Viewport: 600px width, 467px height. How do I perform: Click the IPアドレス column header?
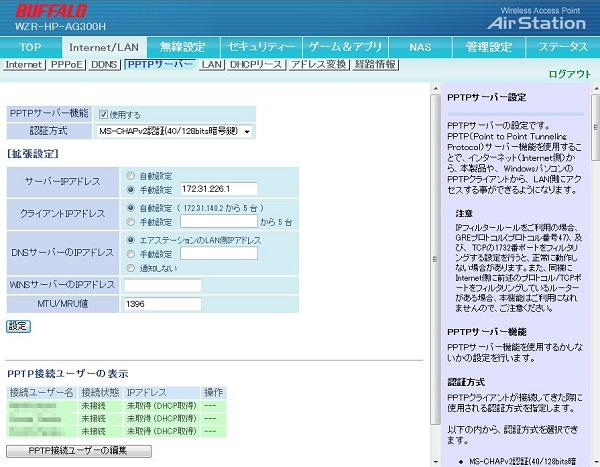(162, 392)
